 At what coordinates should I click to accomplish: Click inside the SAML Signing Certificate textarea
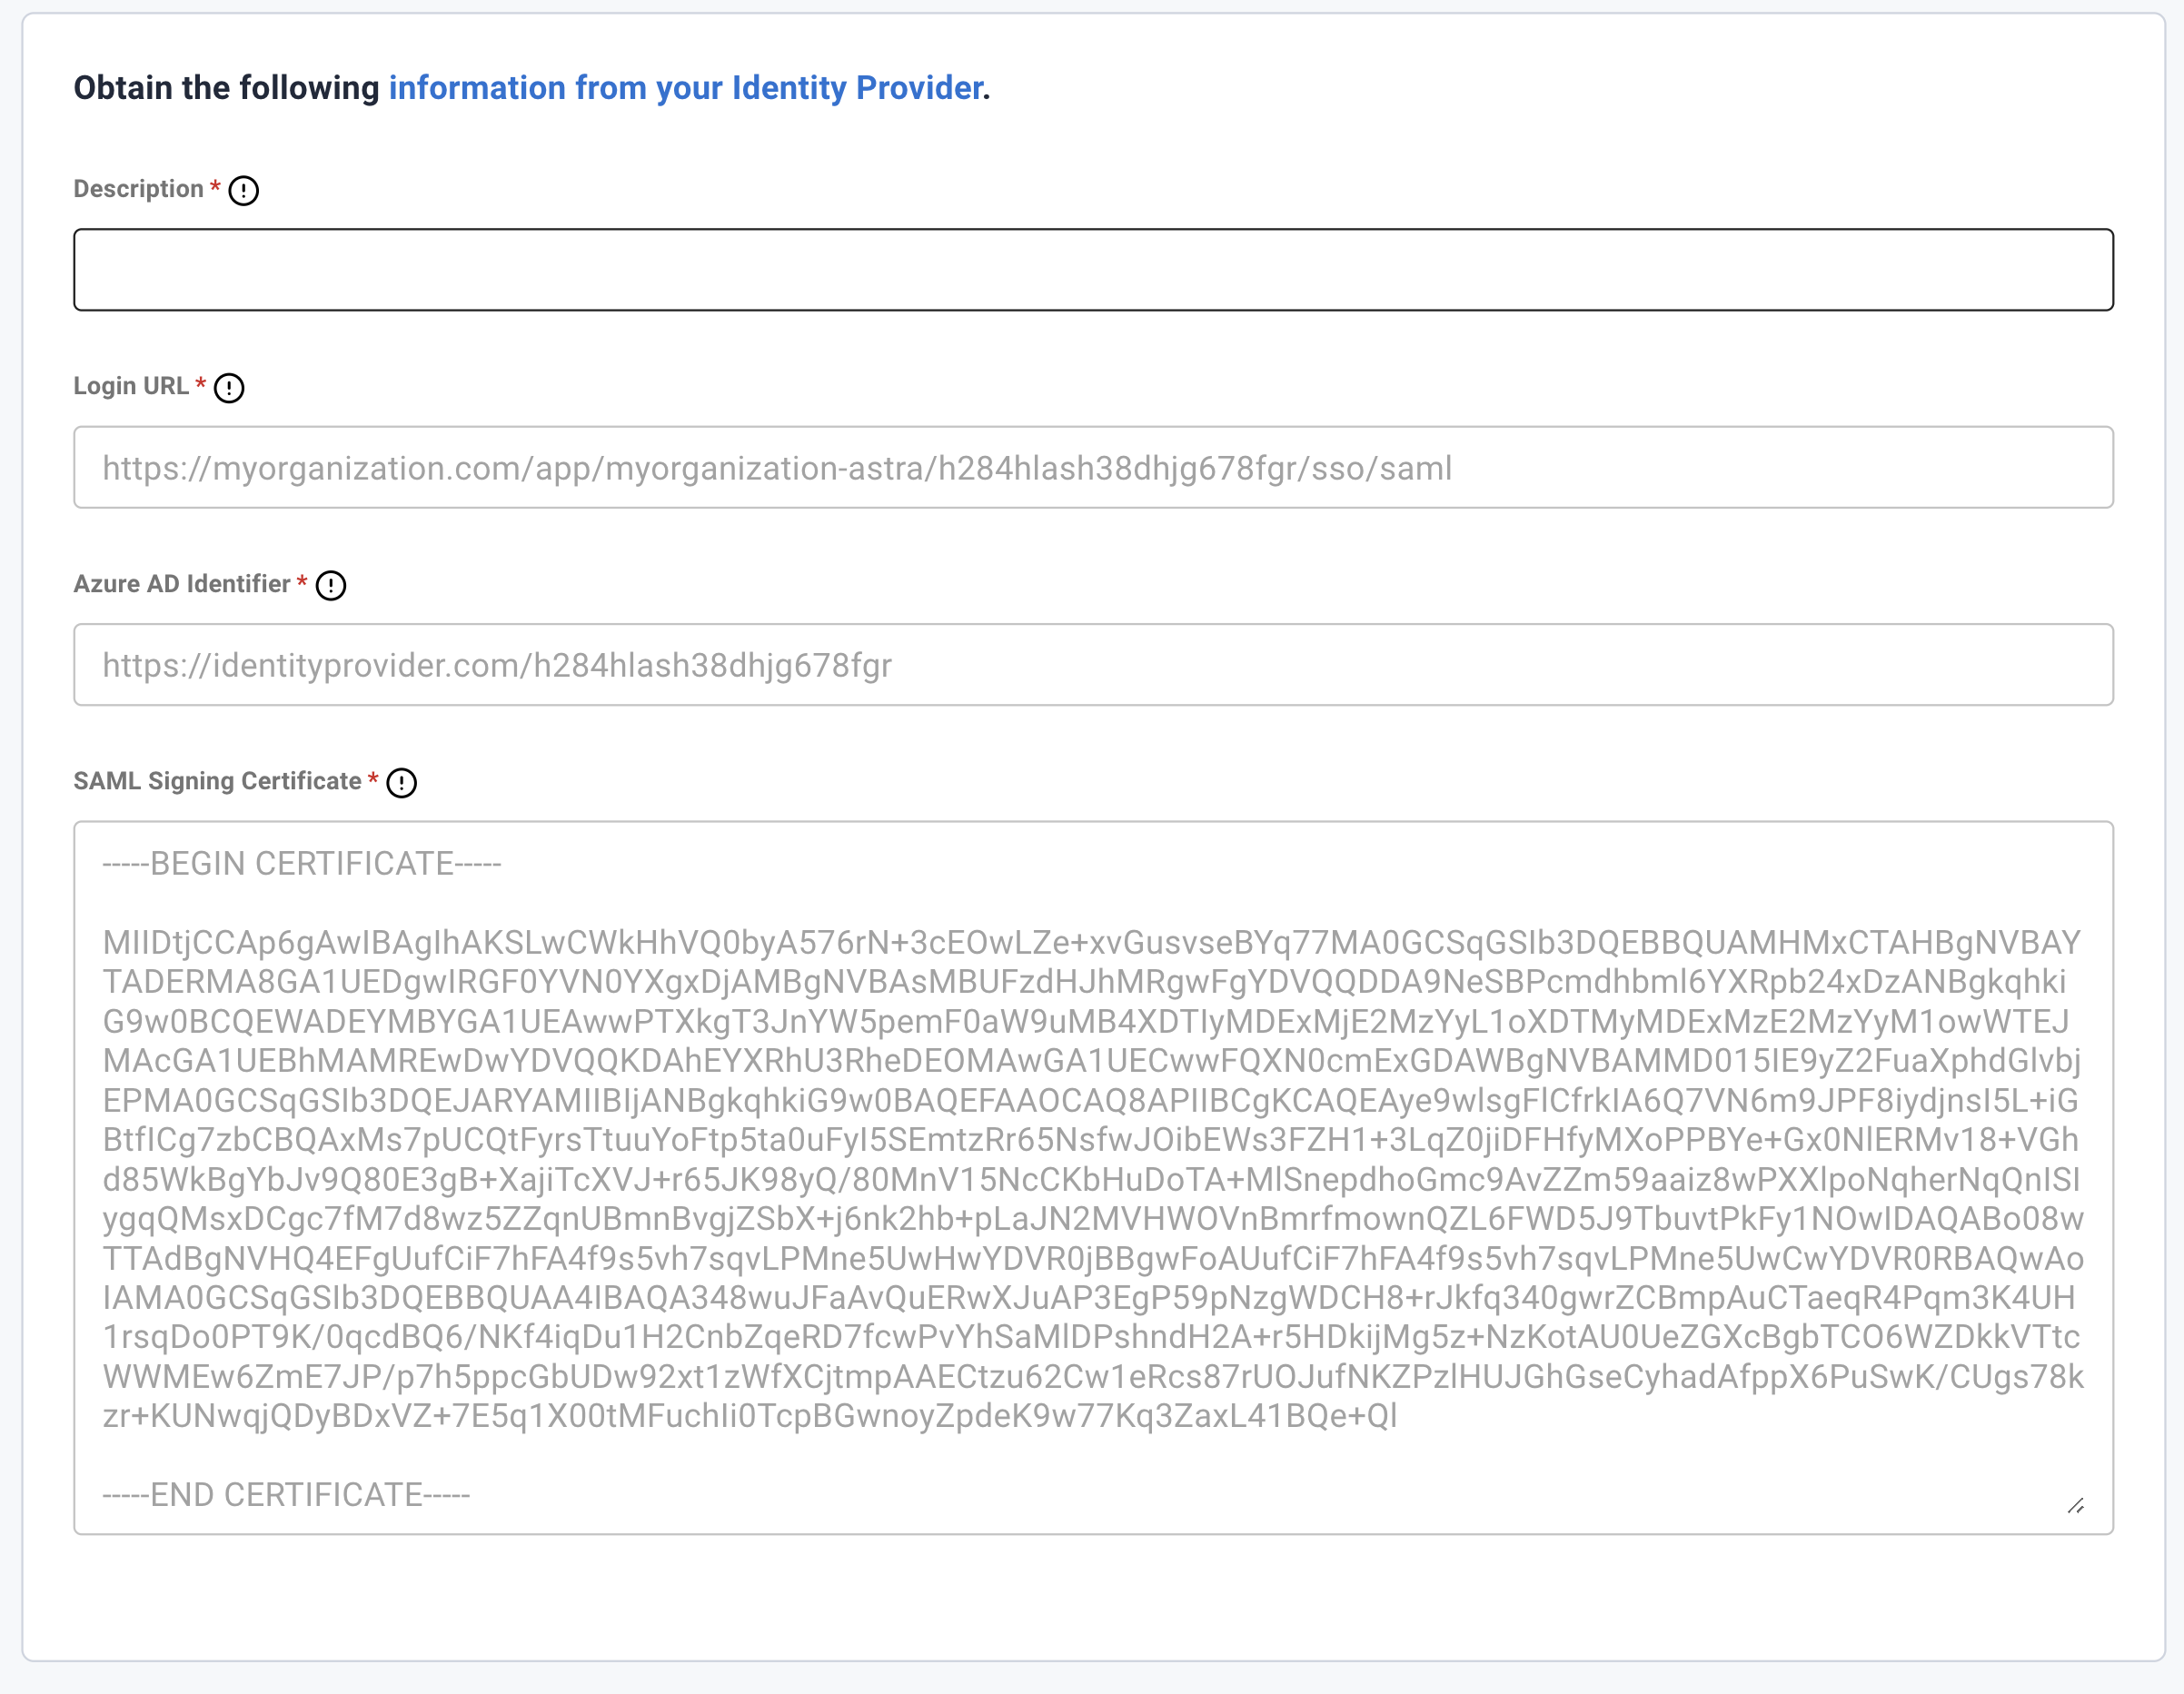pos(1093,1178)
